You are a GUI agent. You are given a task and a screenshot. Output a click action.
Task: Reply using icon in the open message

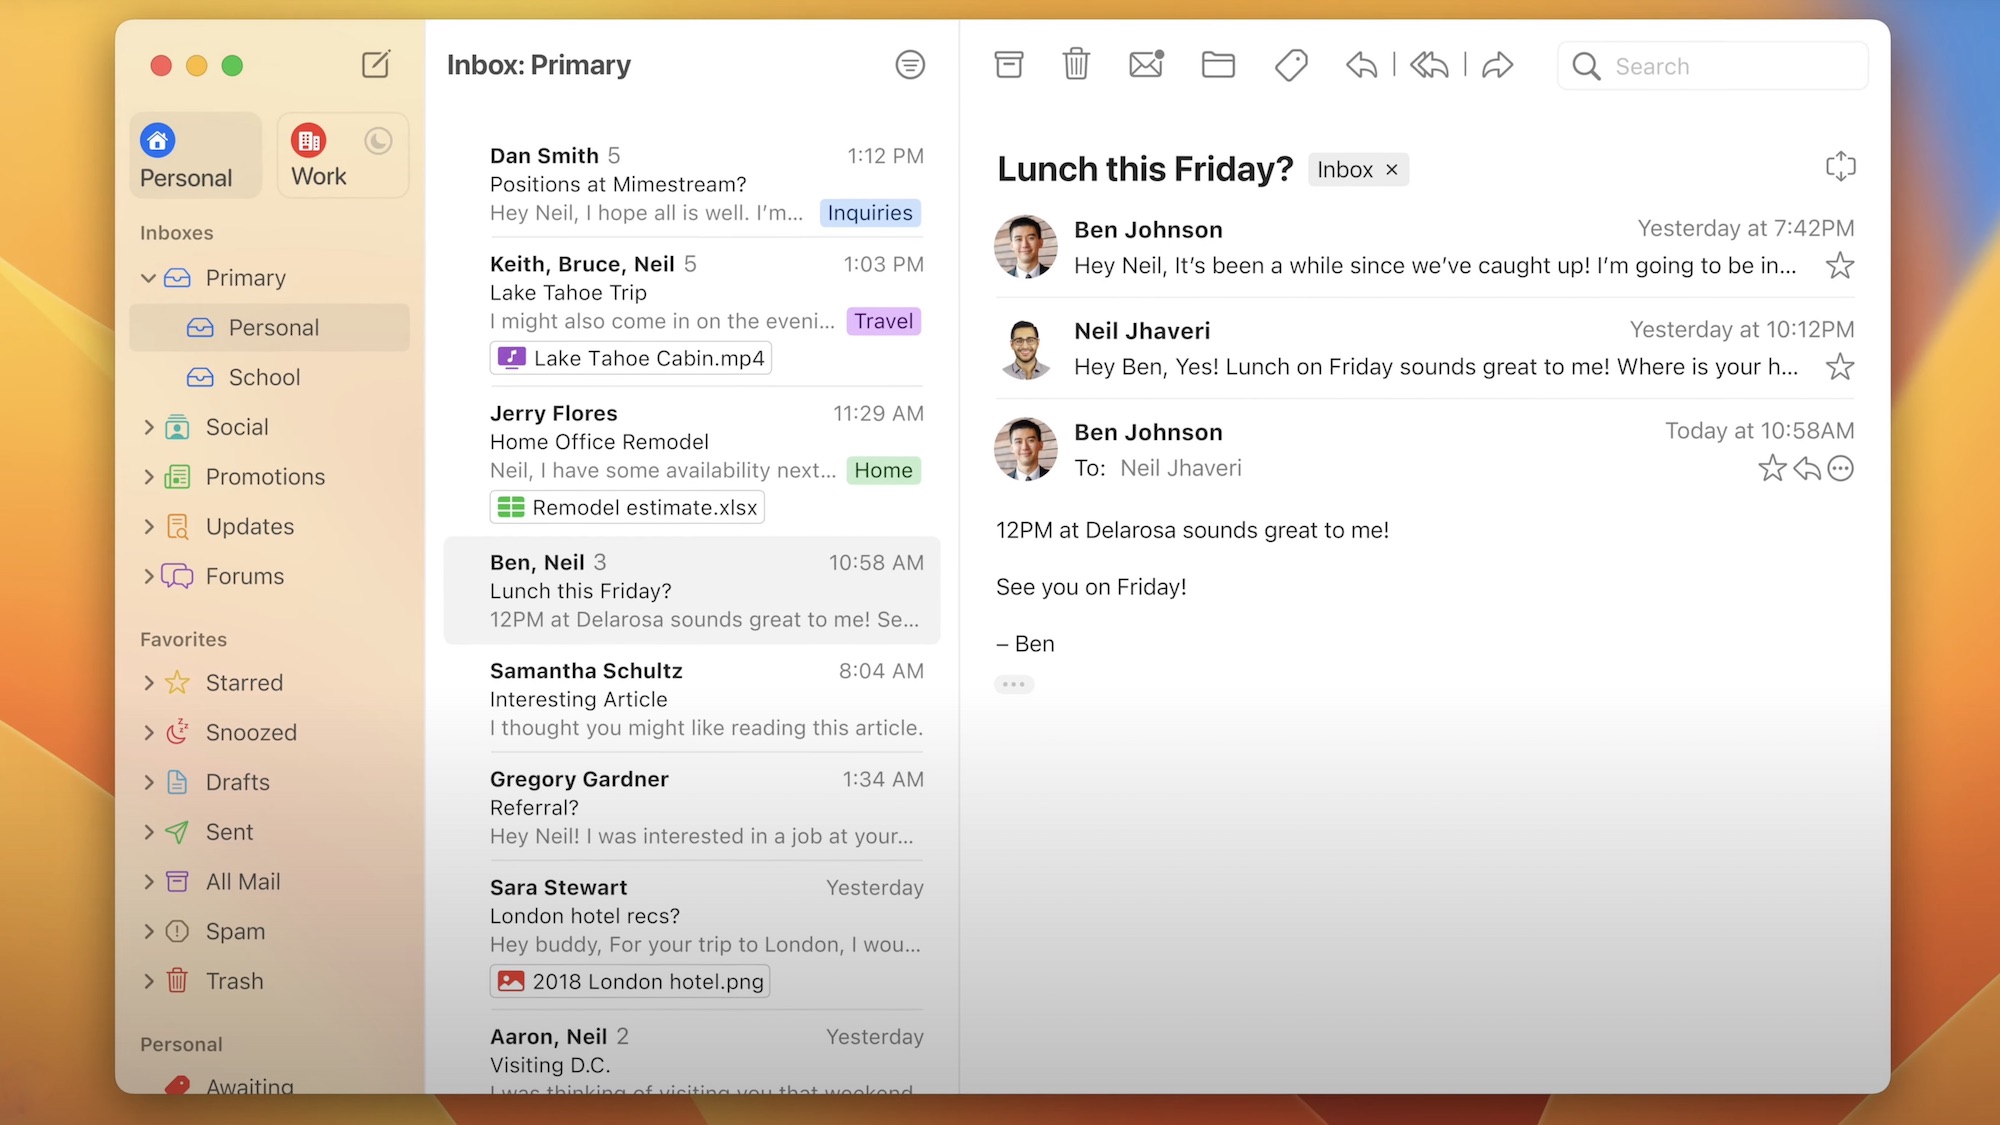(1806, 468)
